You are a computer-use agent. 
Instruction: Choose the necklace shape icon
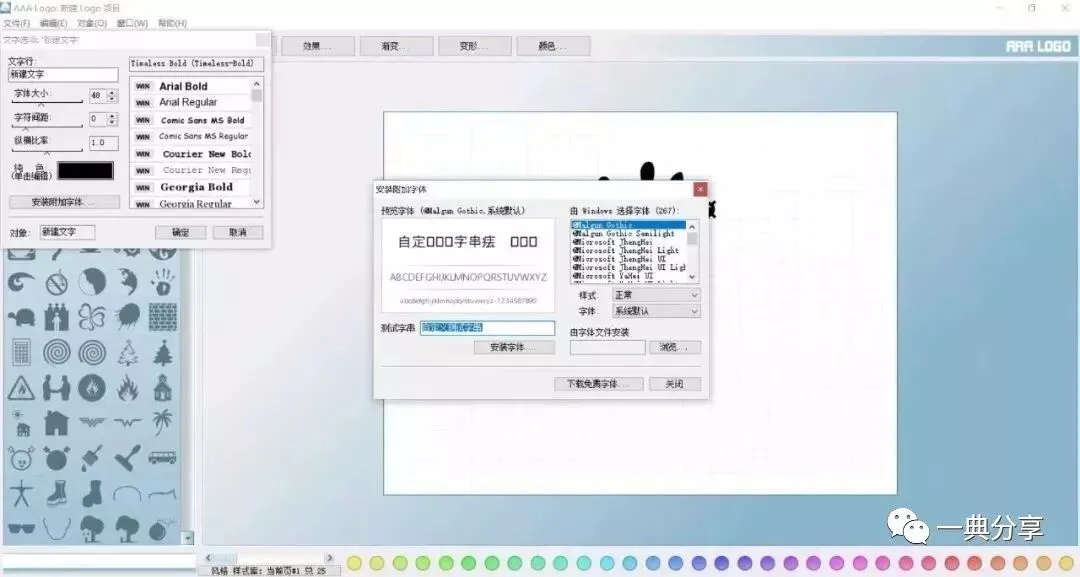tap(56, 529)
